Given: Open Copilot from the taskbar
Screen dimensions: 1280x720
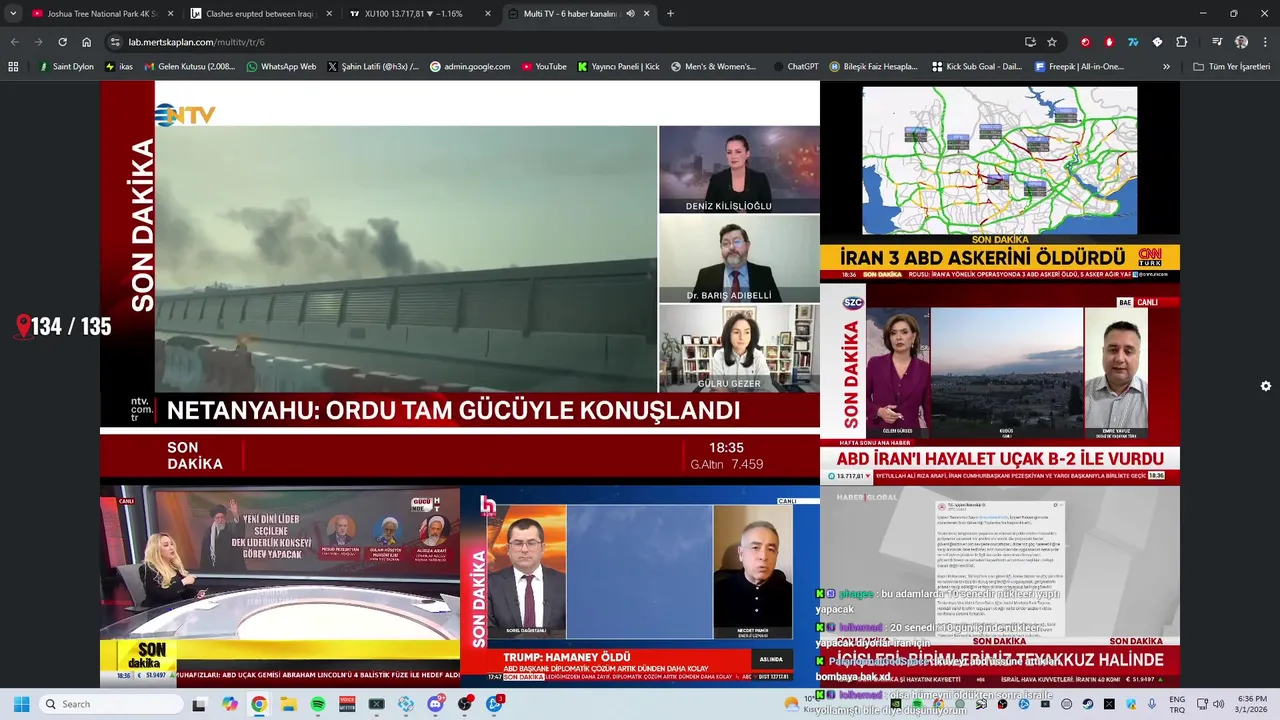Looking at the screenshot, I should (x=229, y=704).
